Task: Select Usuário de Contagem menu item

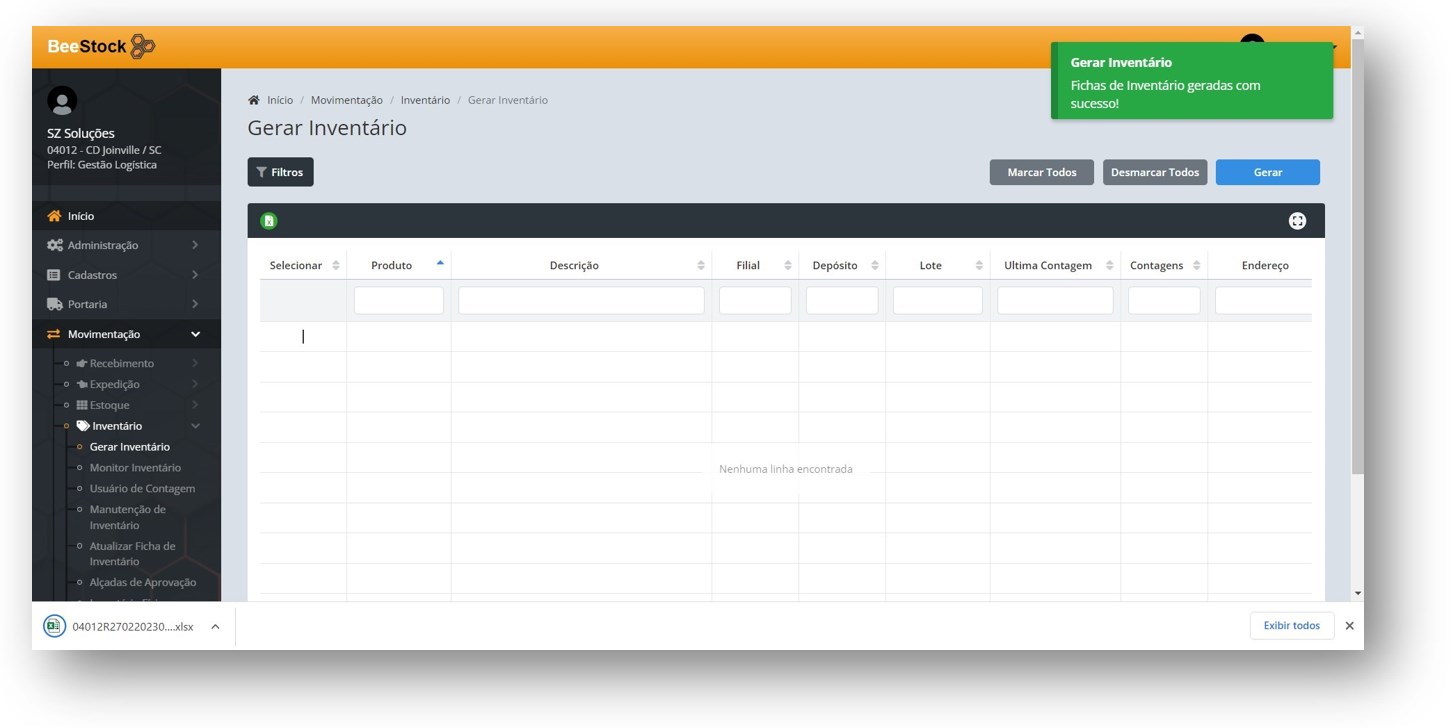Action: 142,489
